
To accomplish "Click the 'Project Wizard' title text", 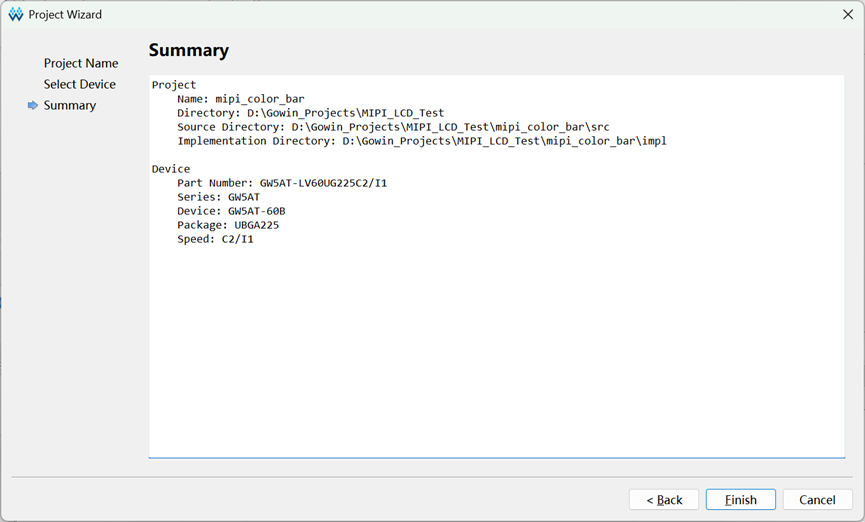I will pos(65,14).
